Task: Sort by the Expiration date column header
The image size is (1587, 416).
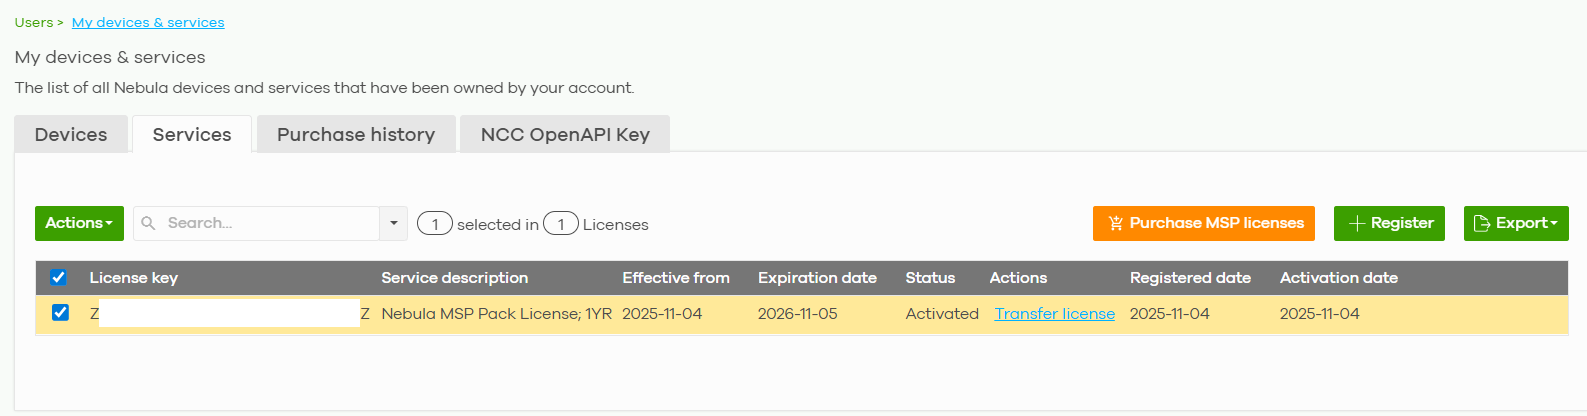Action: [817, 278]
